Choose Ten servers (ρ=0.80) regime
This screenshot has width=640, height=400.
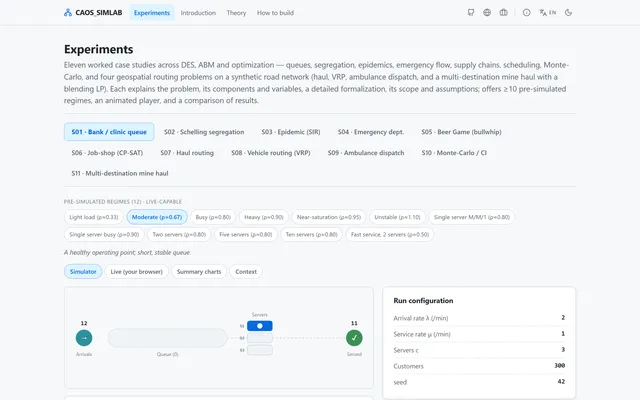point(311,235)
